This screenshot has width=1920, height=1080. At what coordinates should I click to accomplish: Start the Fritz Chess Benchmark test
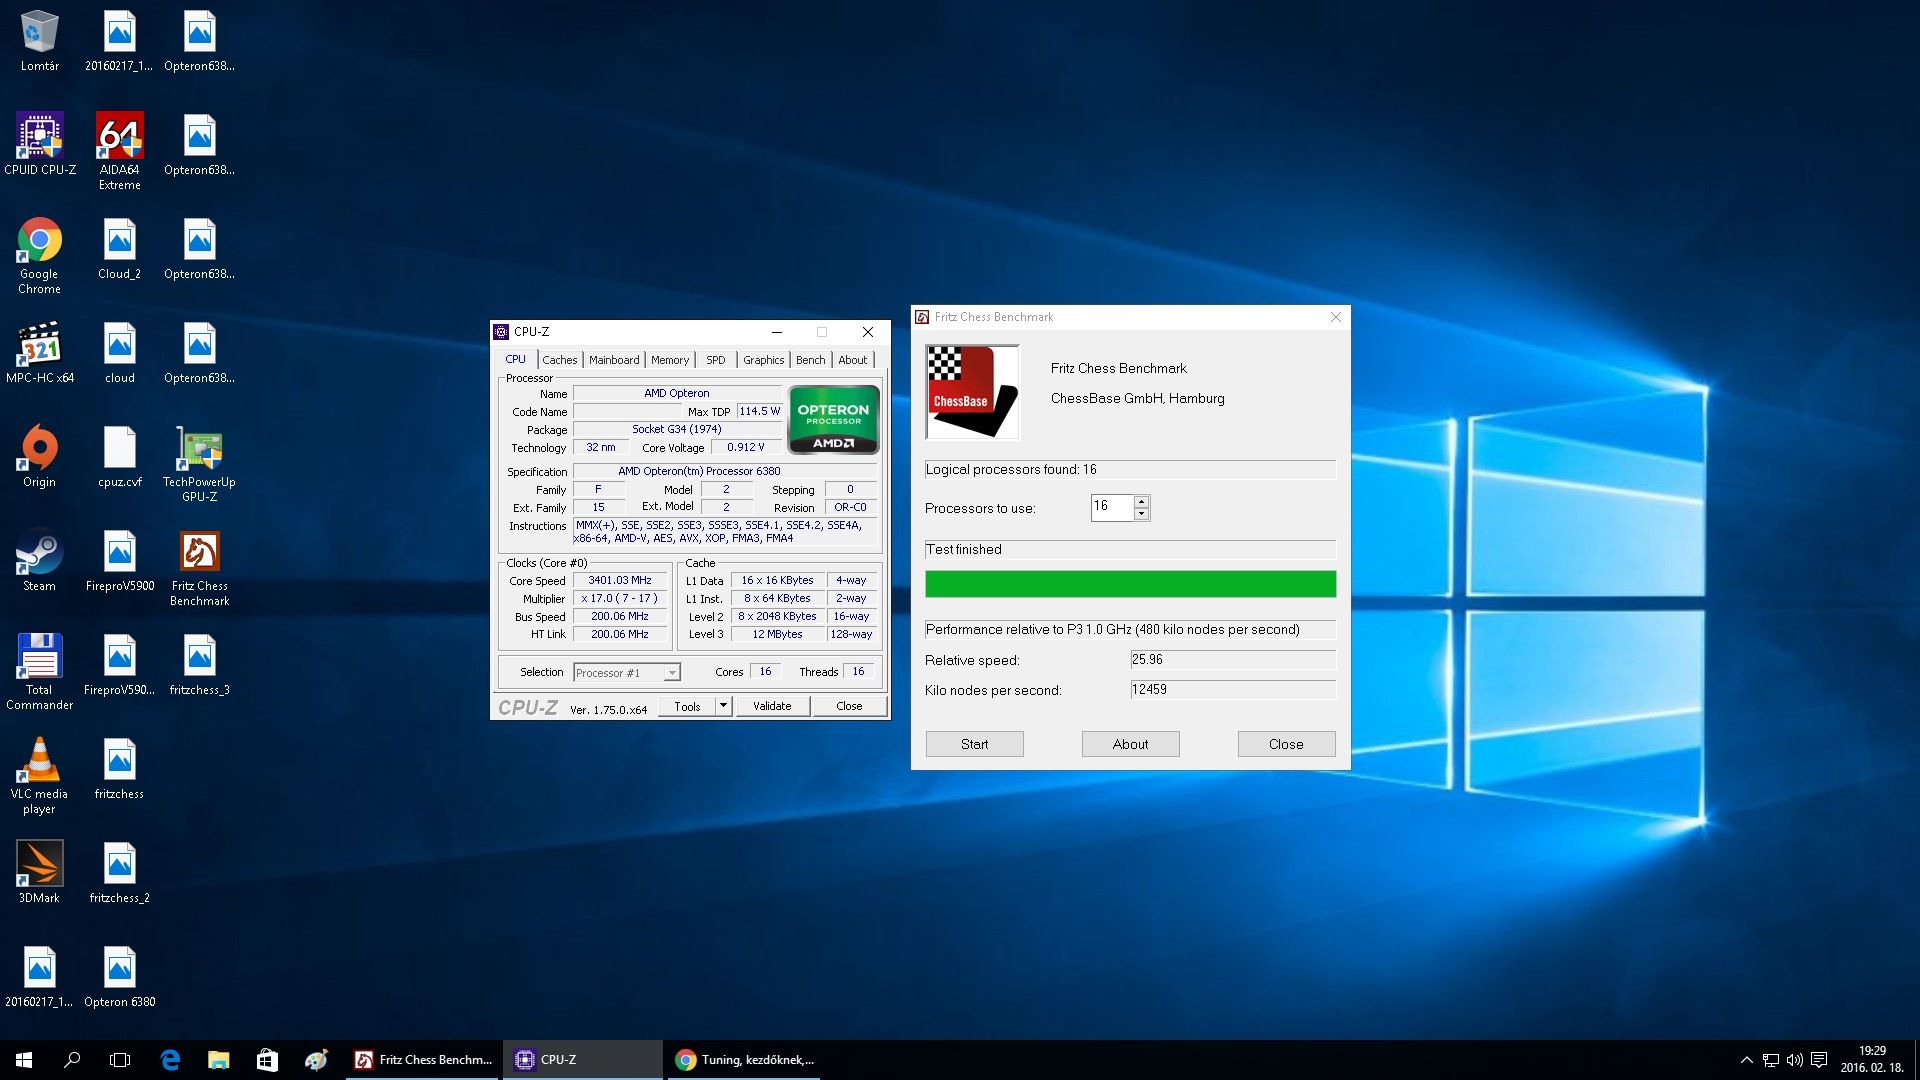pyautogui.click(x=974, y=744)
